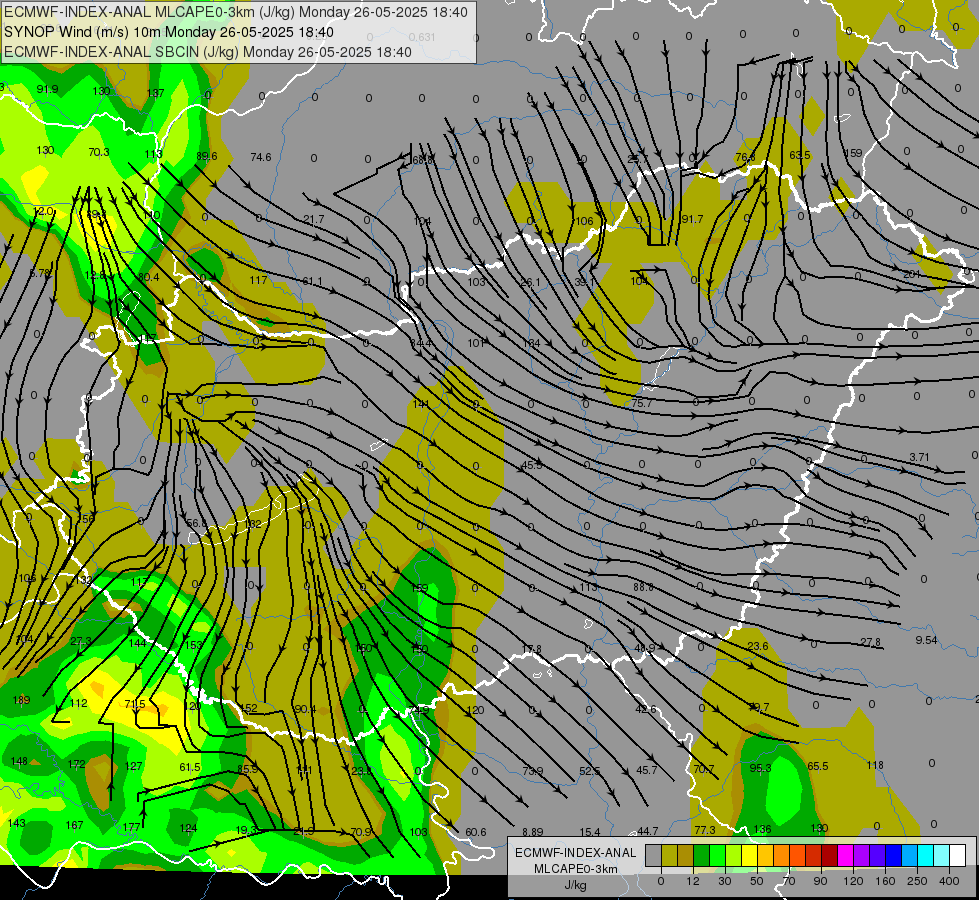
Task: Click the map value '156'
Action: pos(86,518)
